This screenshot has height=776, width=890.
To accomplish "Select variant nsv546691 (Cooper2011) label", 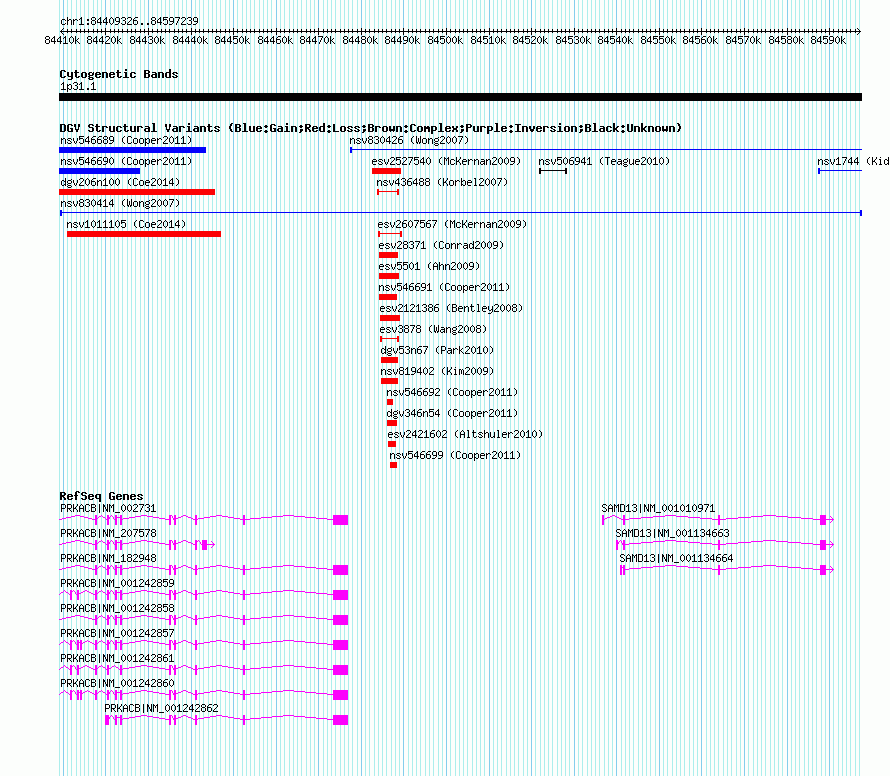I will click(444, 287).
